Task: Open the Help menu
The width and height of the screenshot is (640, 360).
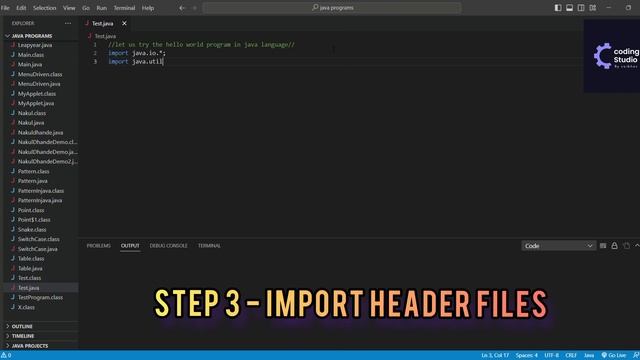Action: point(148,8)
